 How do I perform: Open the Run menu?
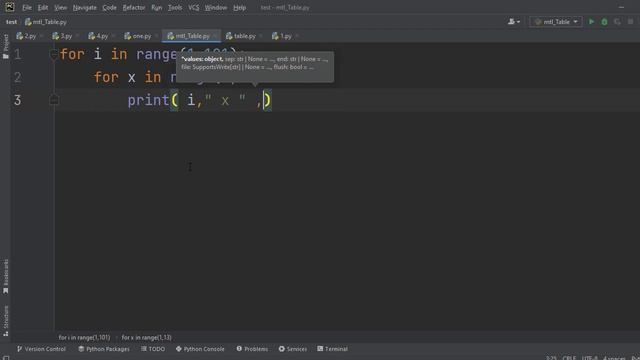pyautogui.click(x=156, y=8)
